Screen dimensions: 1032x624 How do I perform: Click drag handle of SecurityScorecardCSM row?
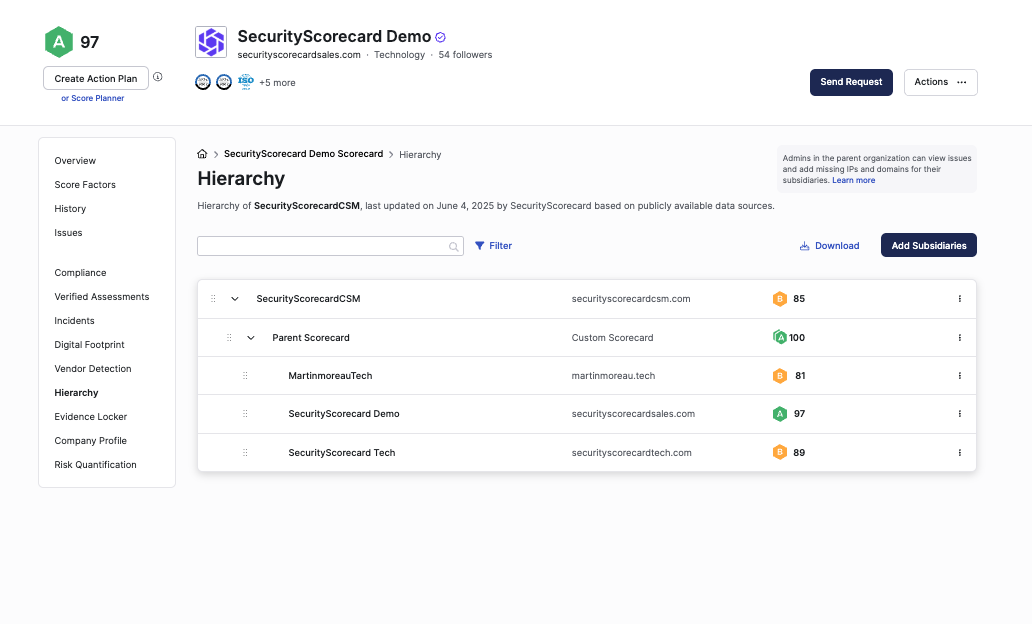pyautogui.click(x=213, y=299)
